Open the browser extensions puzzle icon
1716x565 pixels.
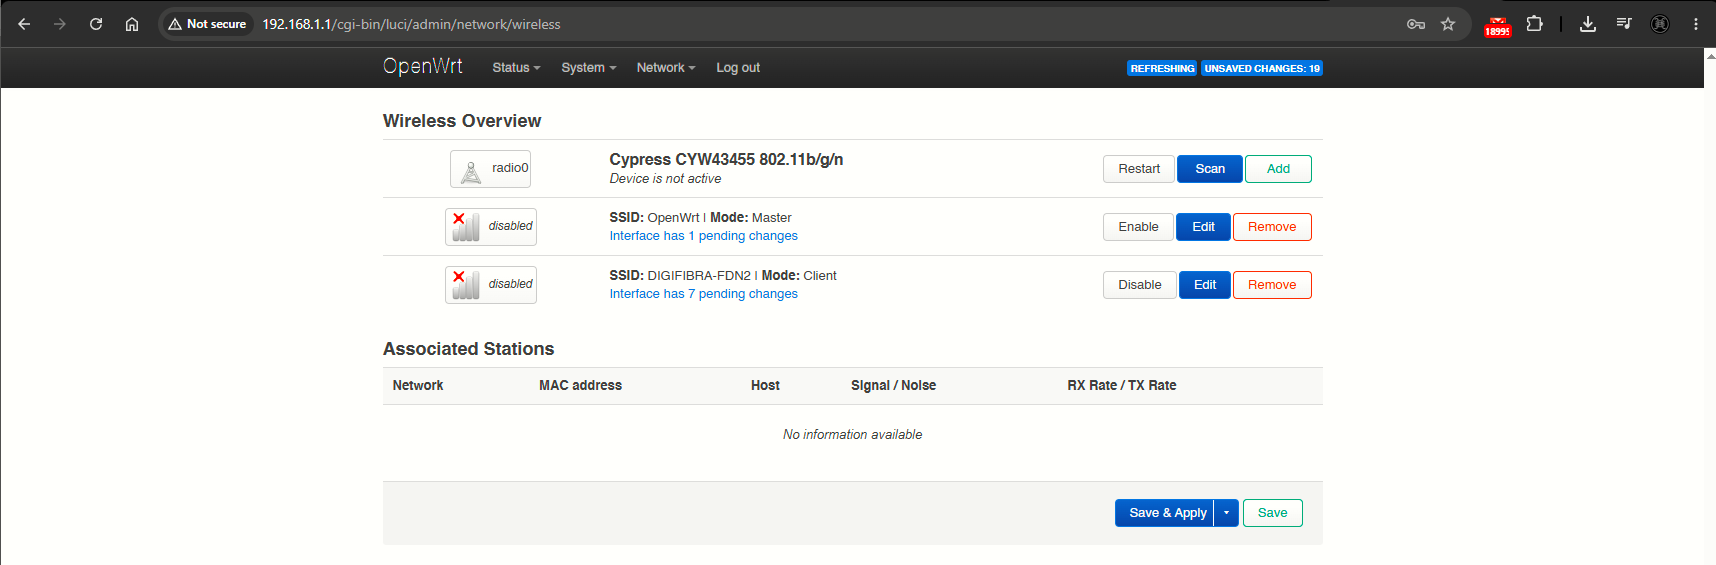click(1534, 24)
